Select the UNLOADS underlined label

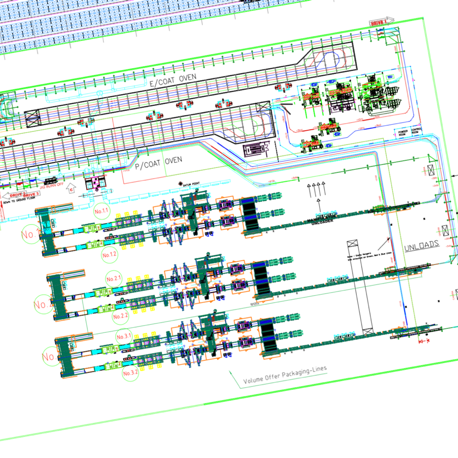point(421,246)
